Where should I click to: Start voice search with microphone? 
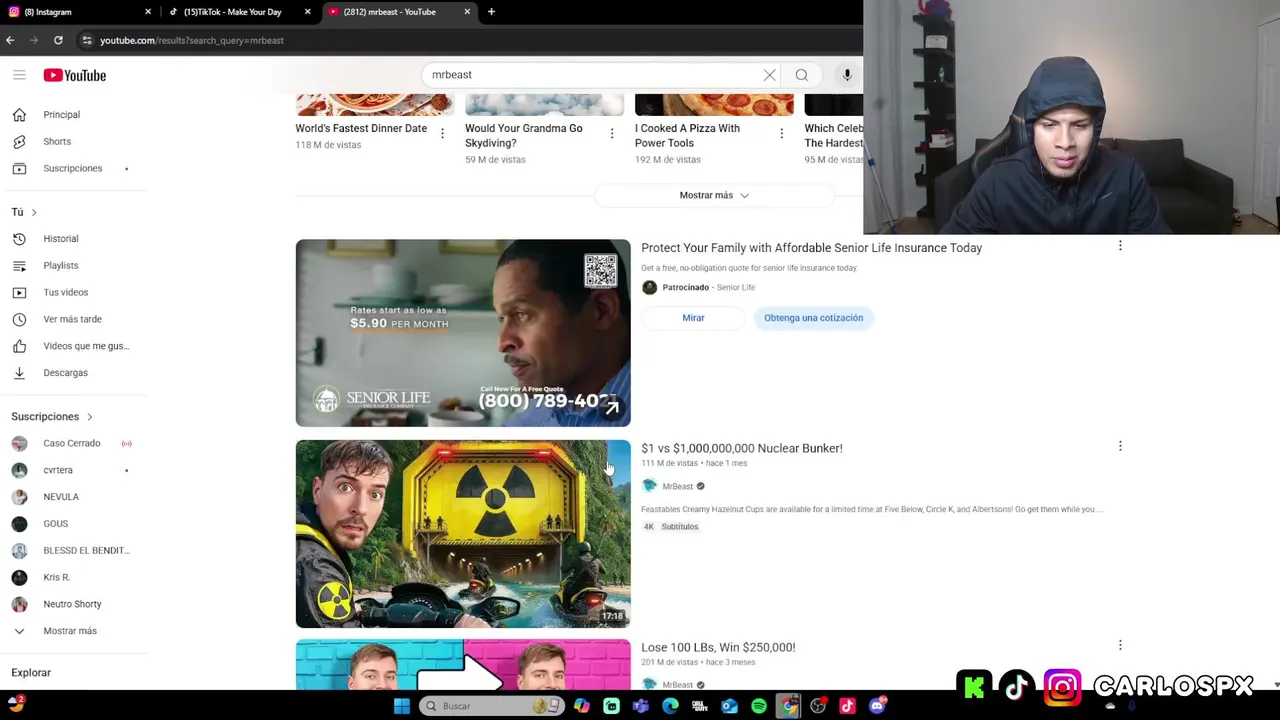click(x=847, y=75)
